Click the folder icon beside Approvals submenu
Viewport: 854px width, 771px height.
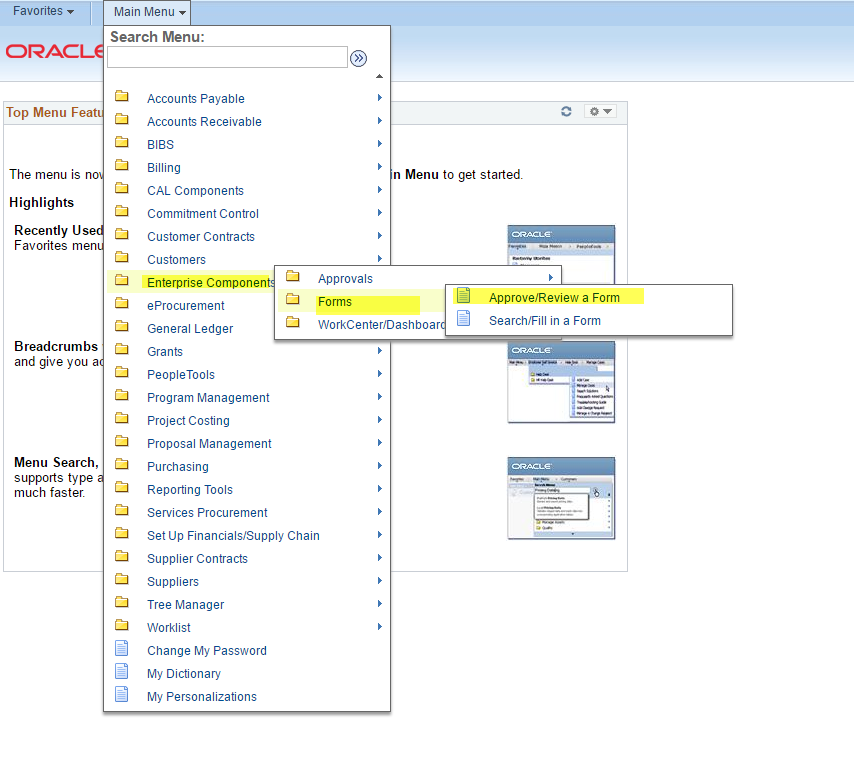(293, 276)
